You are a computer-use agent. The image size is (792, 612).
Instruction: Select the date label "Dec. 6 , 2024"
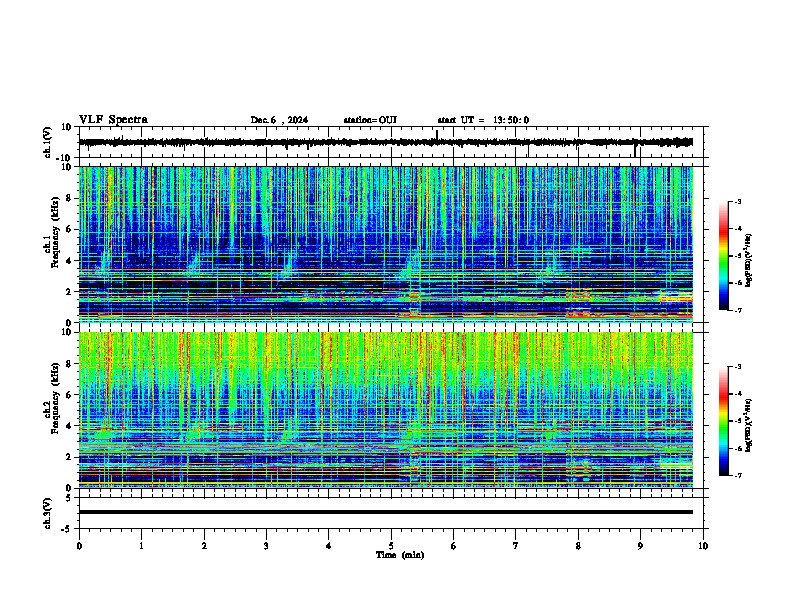279,120
